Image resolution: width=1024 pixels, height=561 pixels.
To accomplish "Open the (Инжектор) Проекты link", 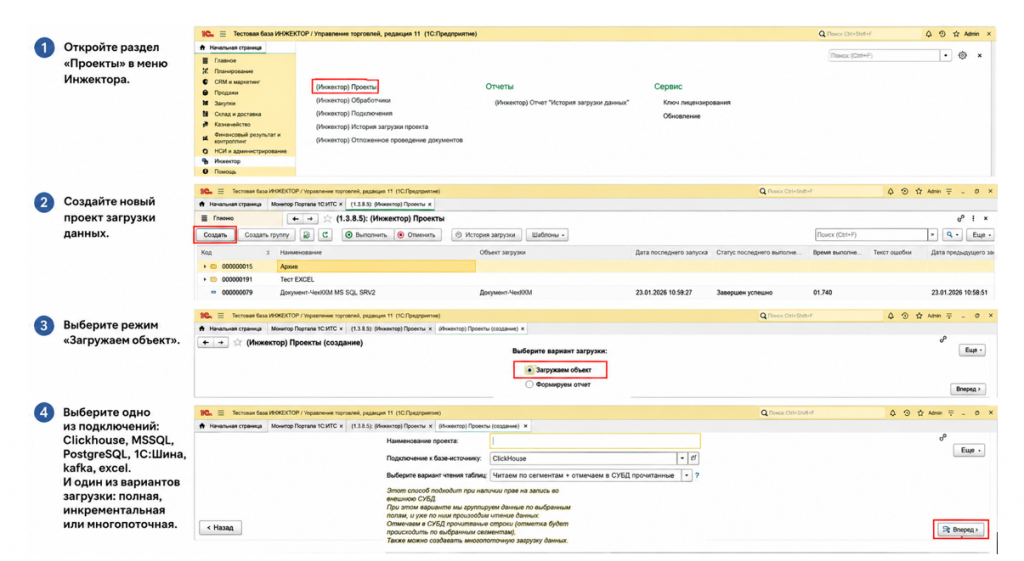I will click(345, 87).
